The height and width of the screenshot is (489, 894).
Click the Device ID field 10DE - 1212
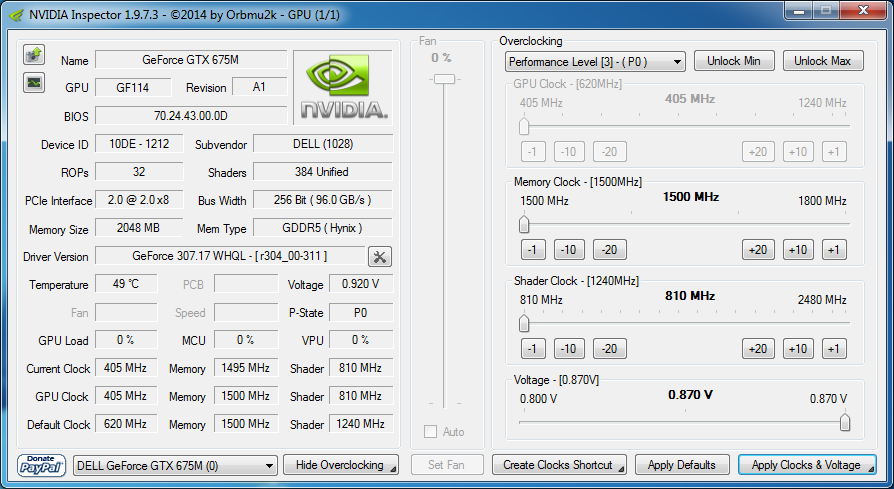(139, 144)
